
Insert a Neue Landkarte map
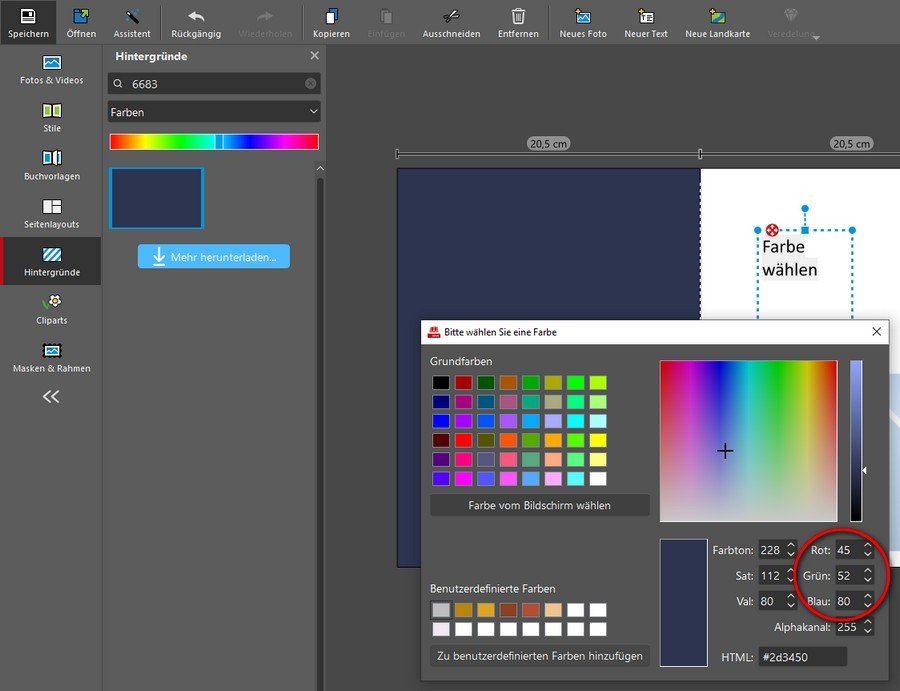click(x=717, y=17)
